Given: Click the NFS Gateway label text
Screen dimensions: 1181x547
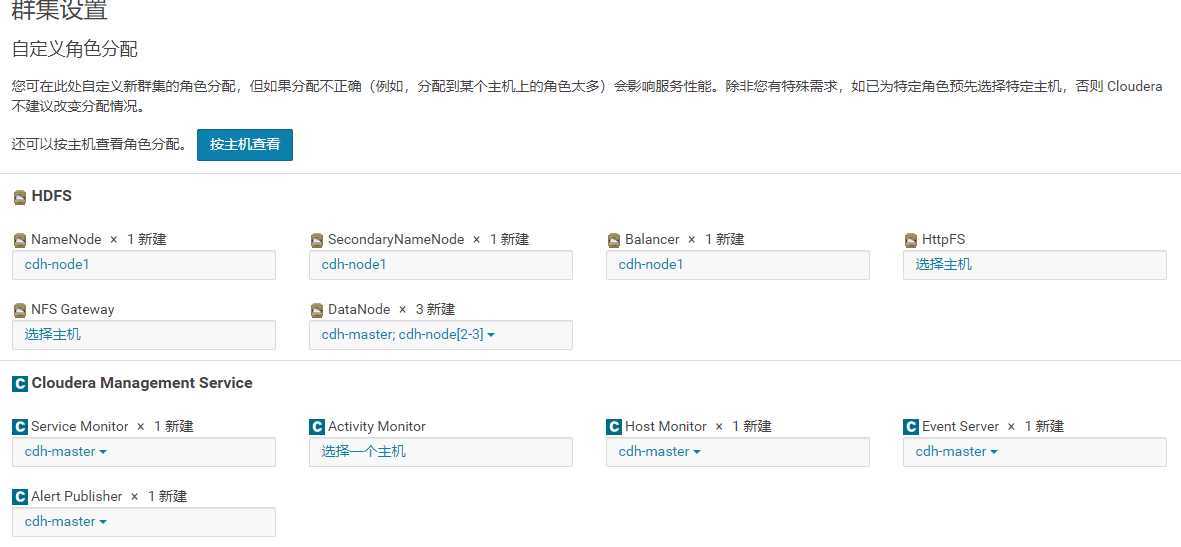Looking at the screenshot, I should point(72,310).
